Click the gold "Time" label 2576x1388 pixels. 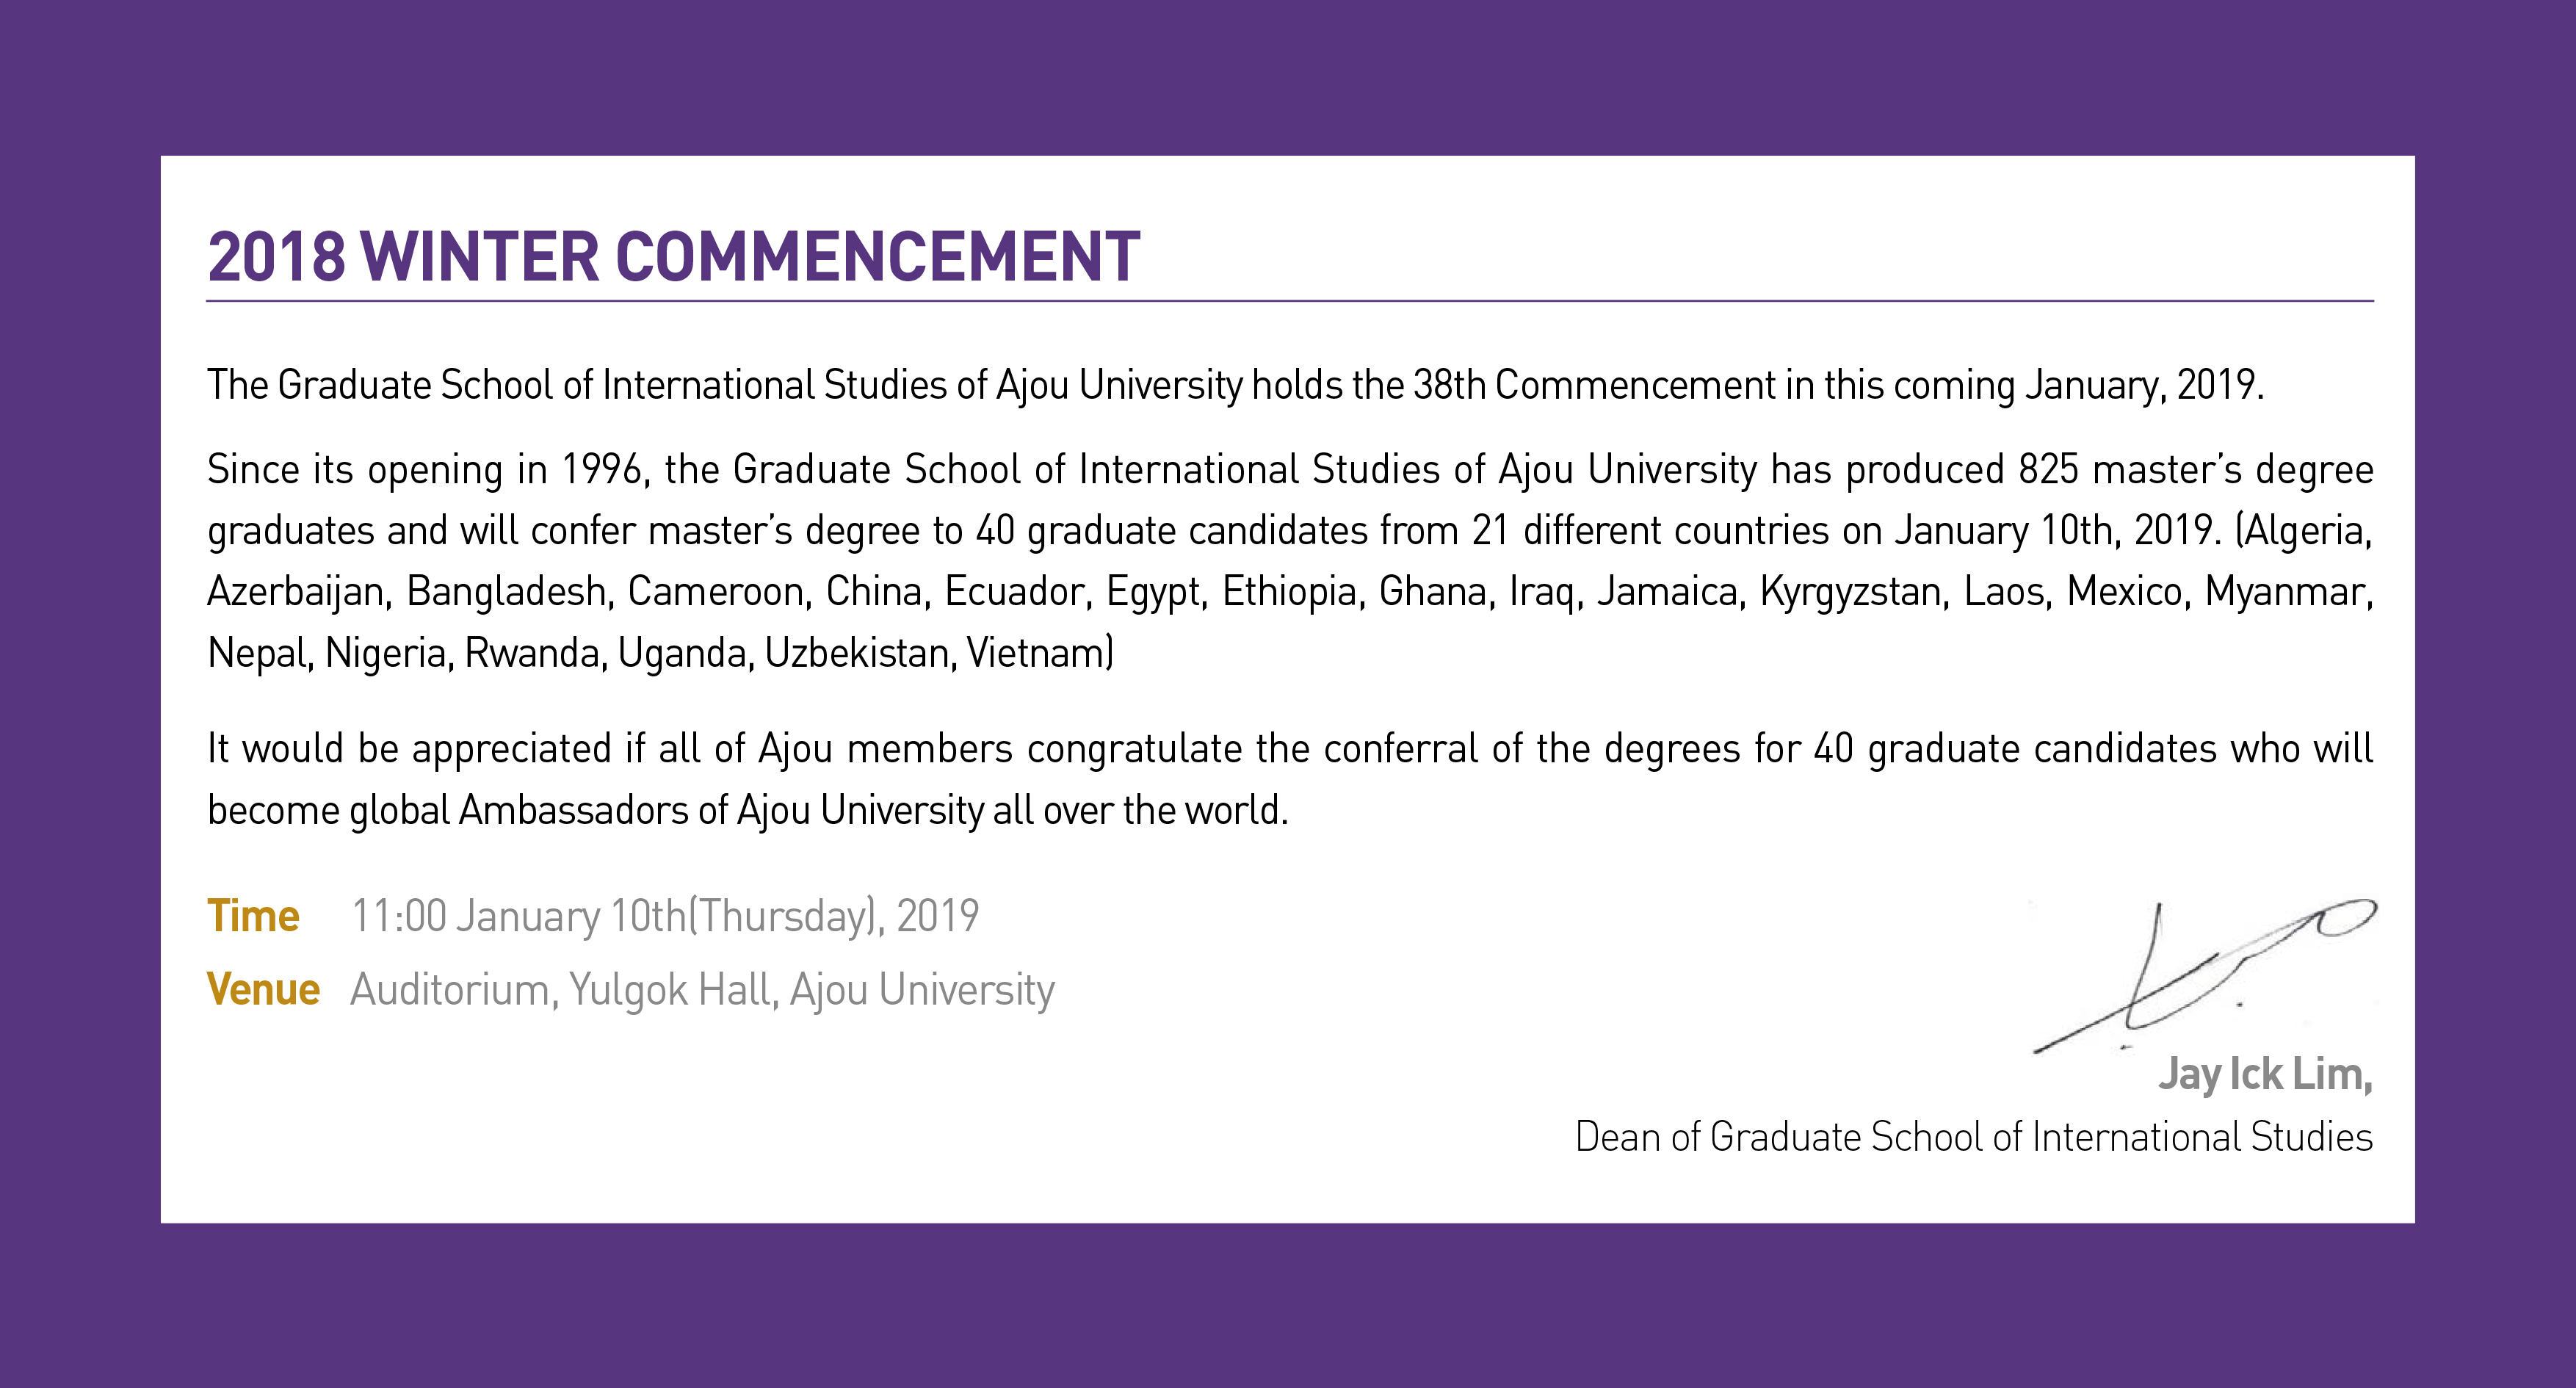253,916
